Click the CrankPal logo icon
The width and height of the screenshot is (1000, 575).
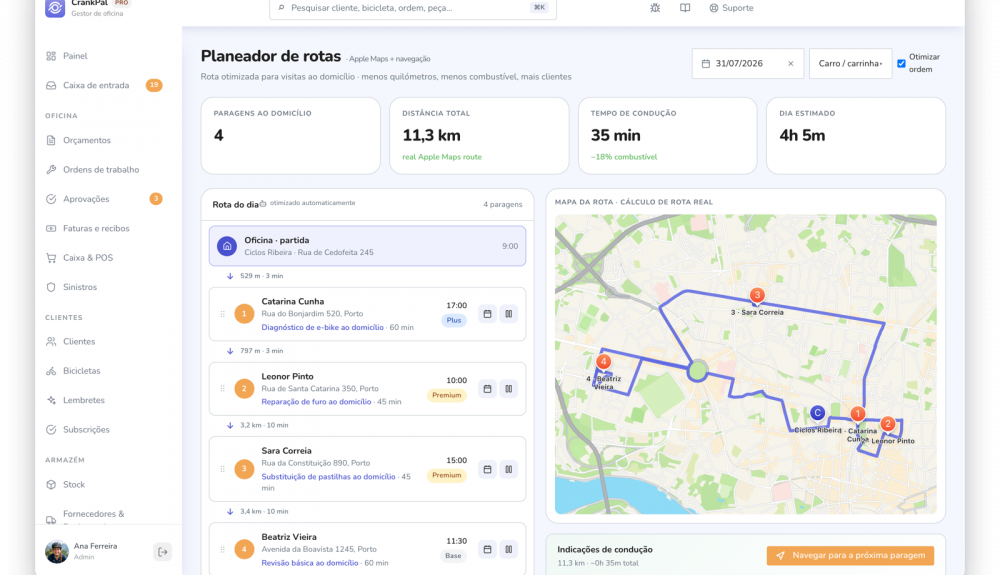point(55,8)
